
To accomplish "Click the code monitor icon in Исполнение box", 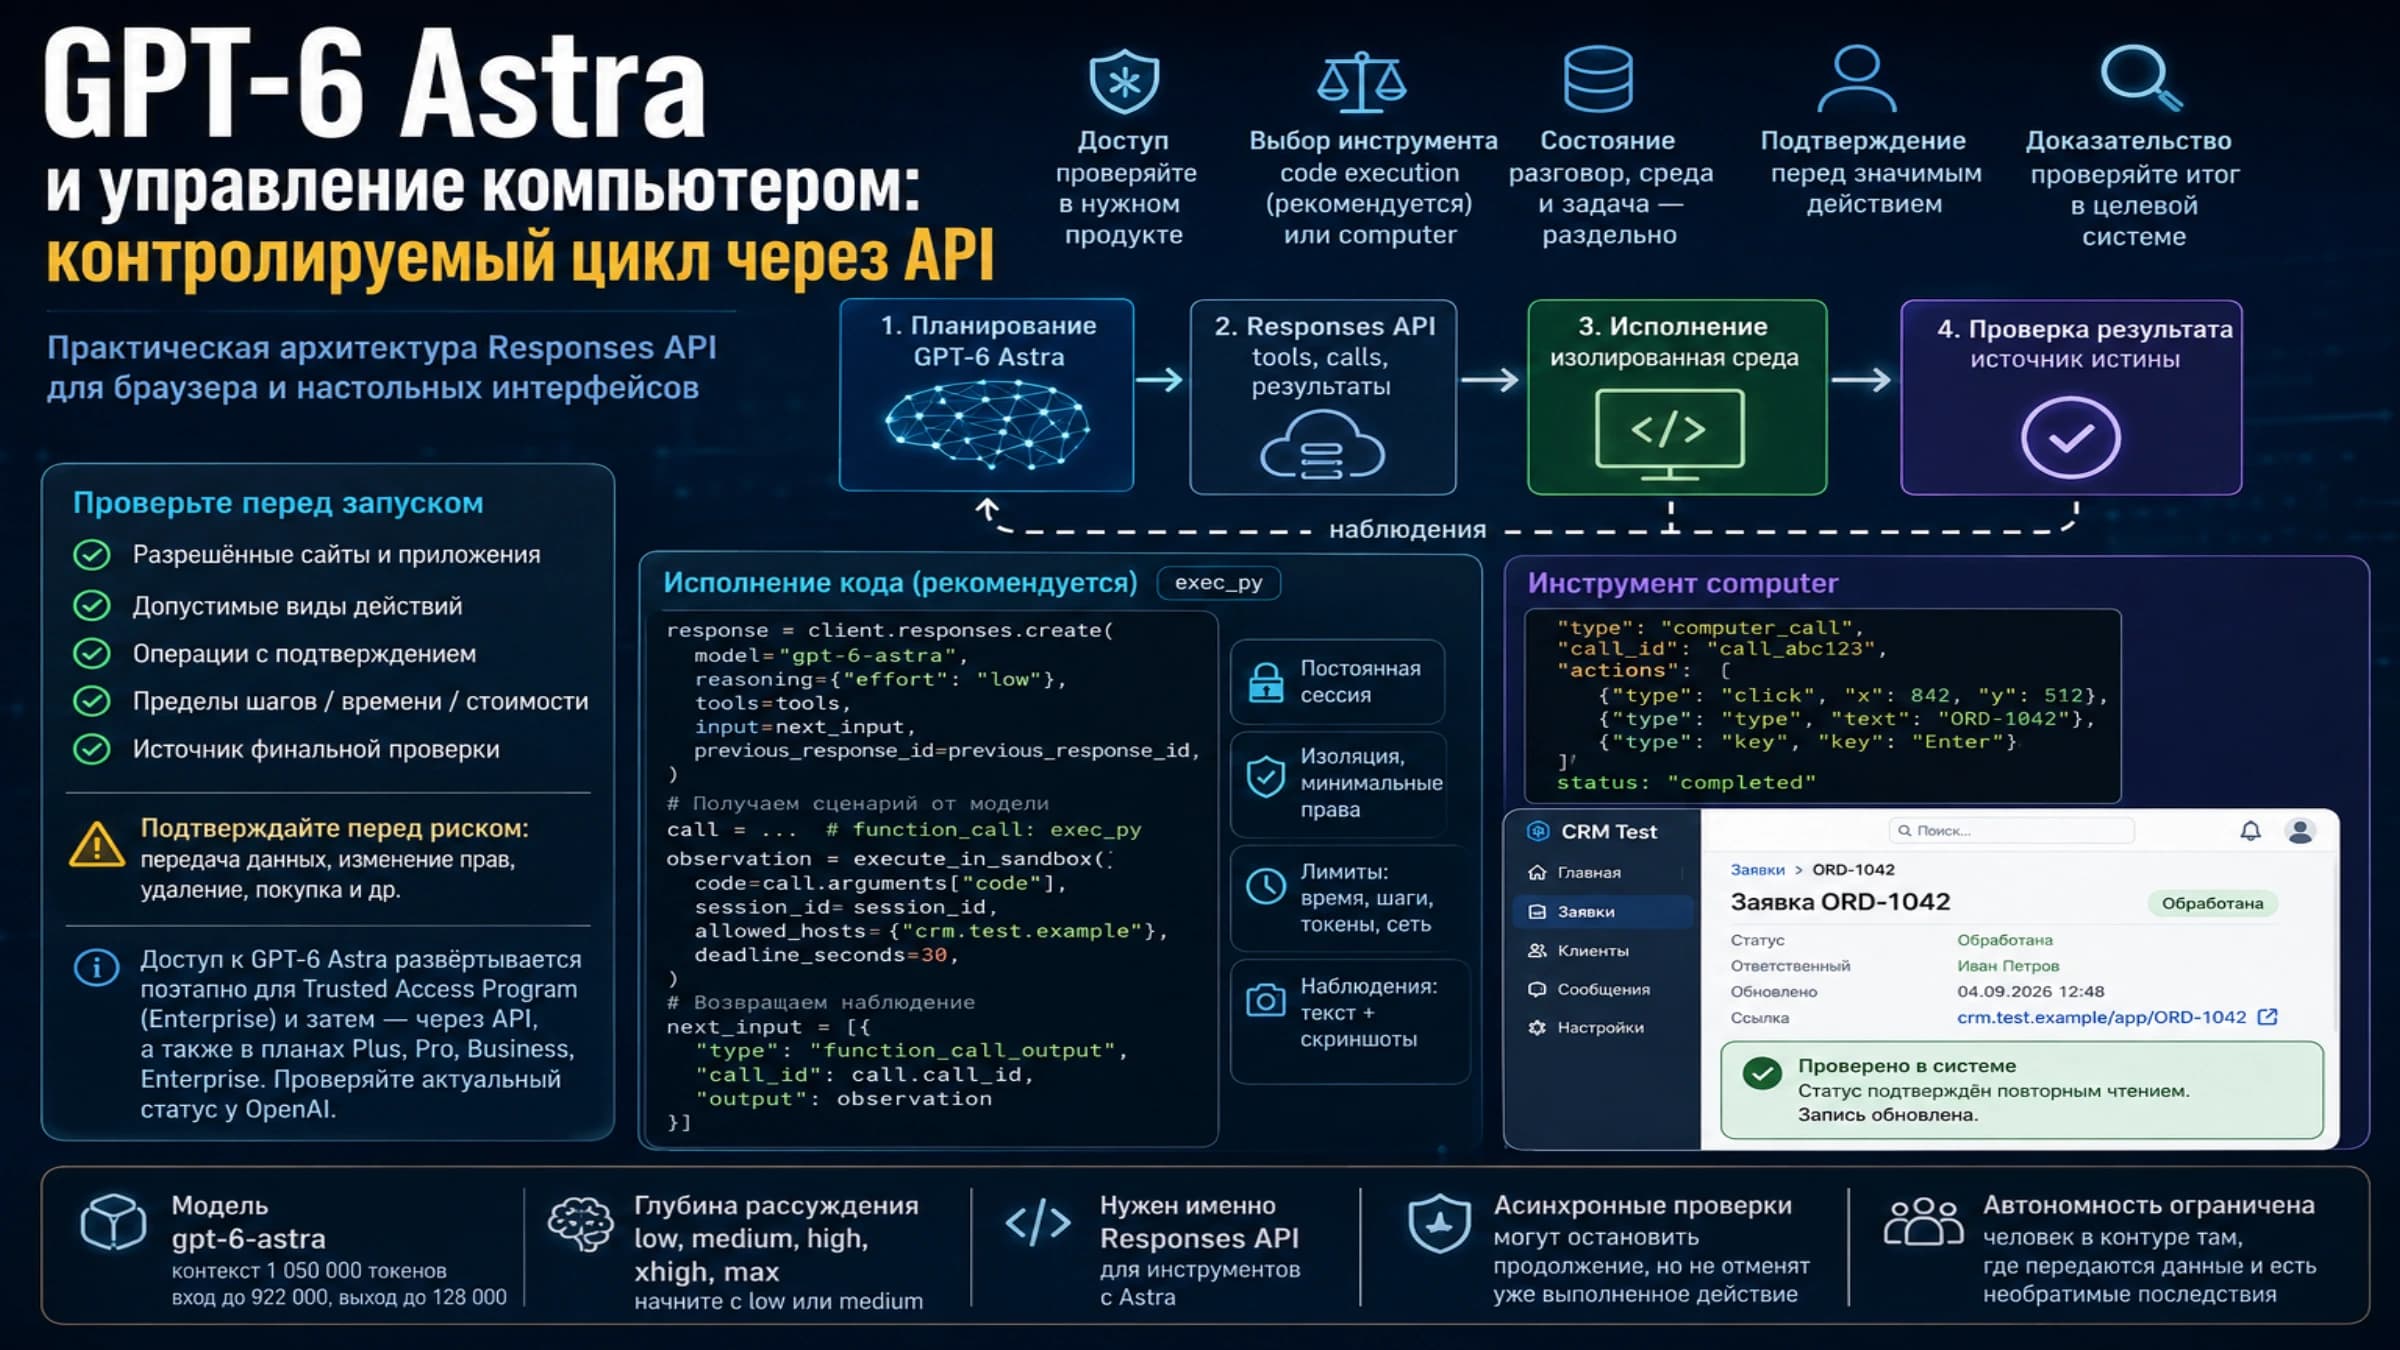I will pos(1669,435).
